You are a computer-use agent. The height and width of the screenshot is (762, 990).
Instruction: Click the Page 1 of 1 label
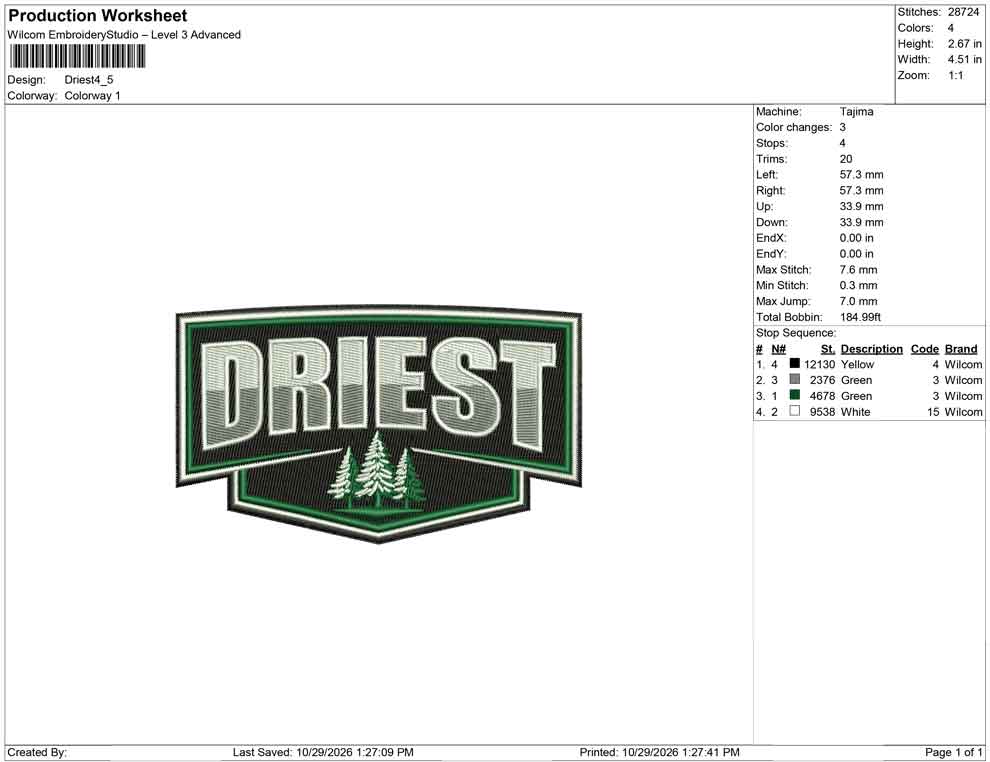pyautogui.click(x=953, y=752)
